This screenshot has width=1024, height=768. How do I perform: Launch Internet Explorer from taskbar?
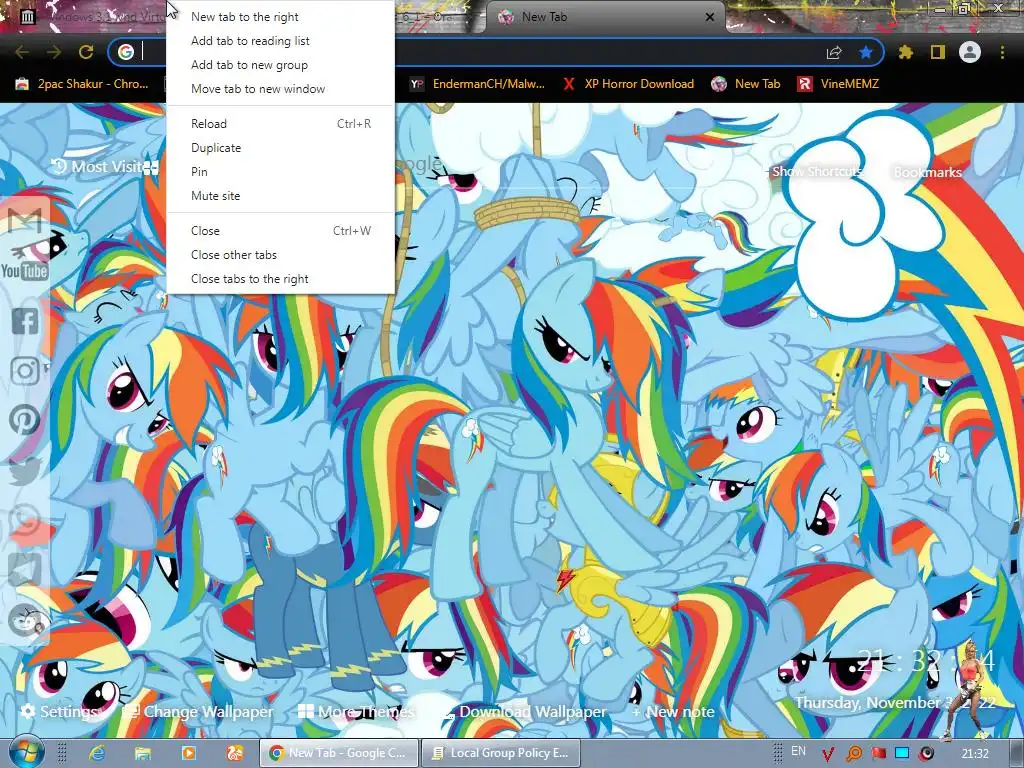(x=97, y=753)
